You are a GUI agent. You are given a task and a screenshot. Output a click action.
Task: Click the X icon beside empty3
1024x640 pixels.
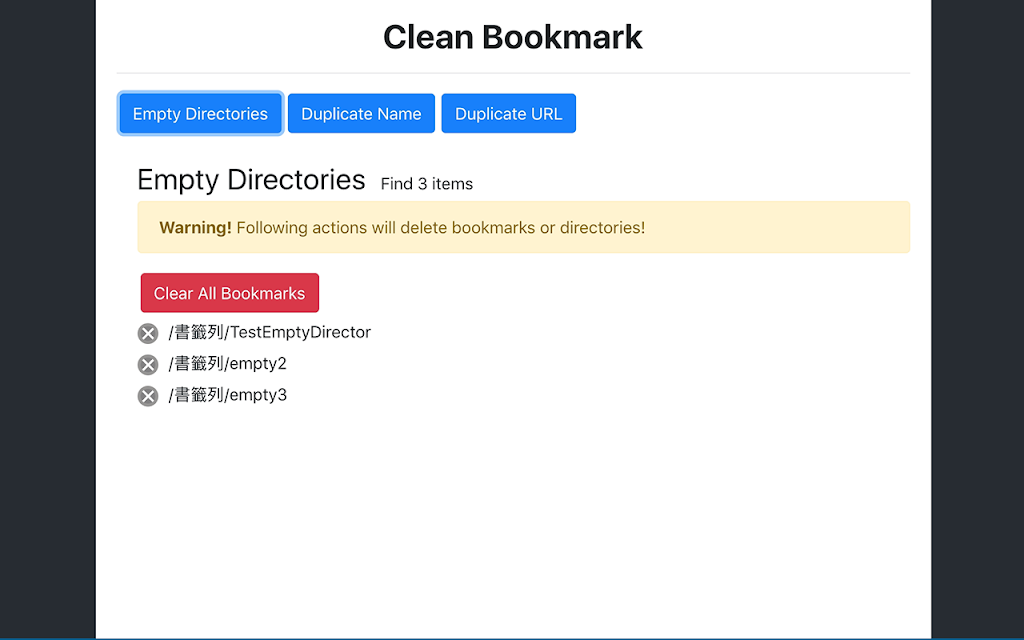tap(148, 396)
